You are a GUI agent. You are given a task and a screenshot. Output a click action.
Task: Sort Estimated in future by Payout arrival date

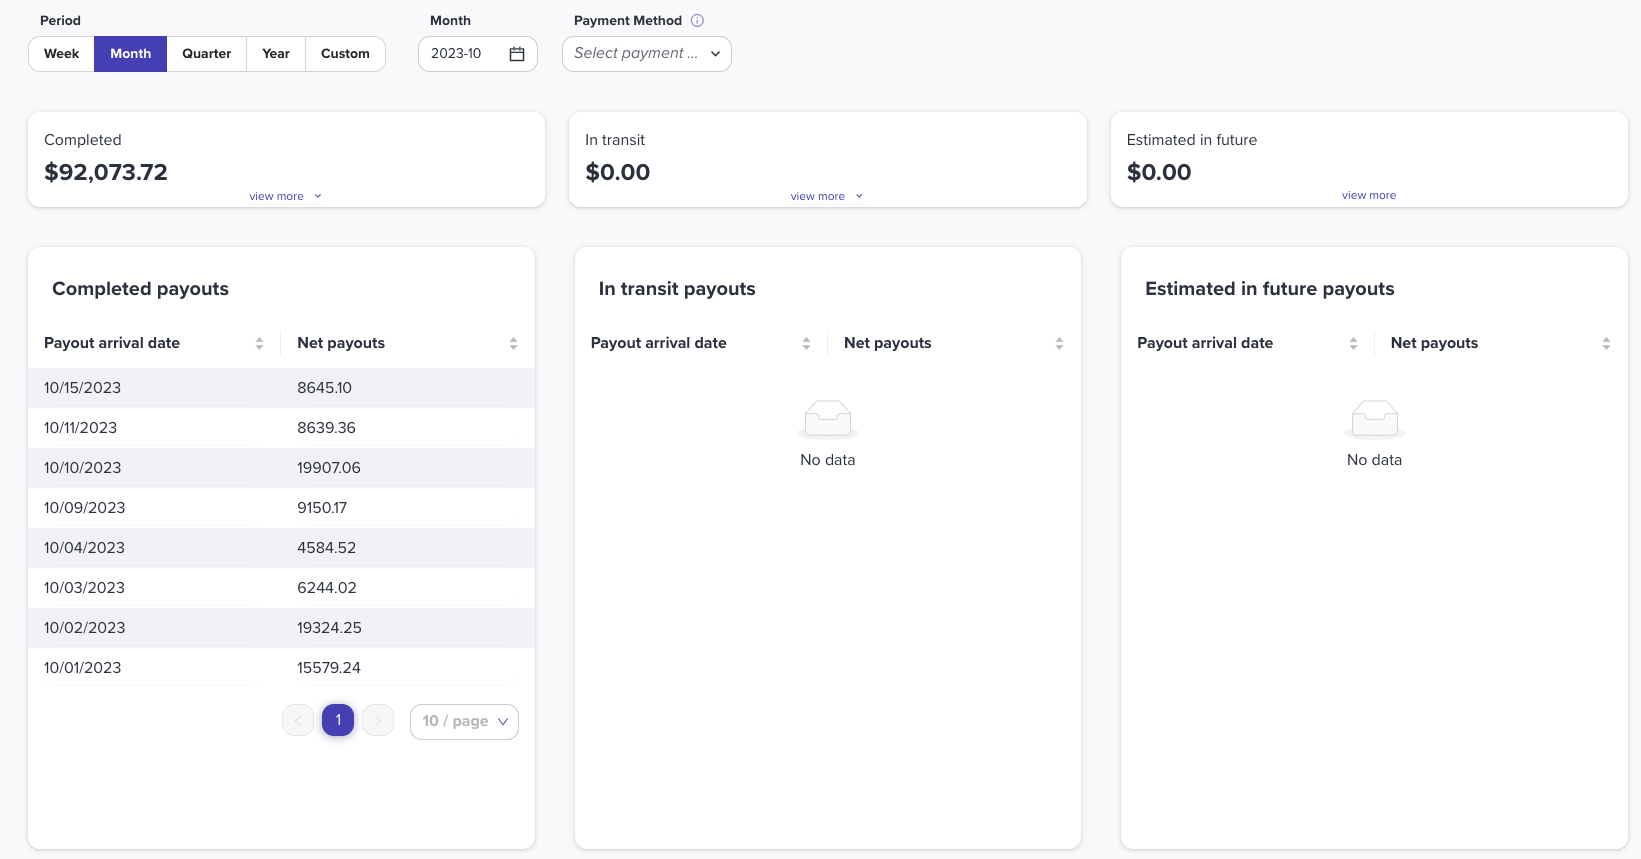click(x=1353, y=343)
